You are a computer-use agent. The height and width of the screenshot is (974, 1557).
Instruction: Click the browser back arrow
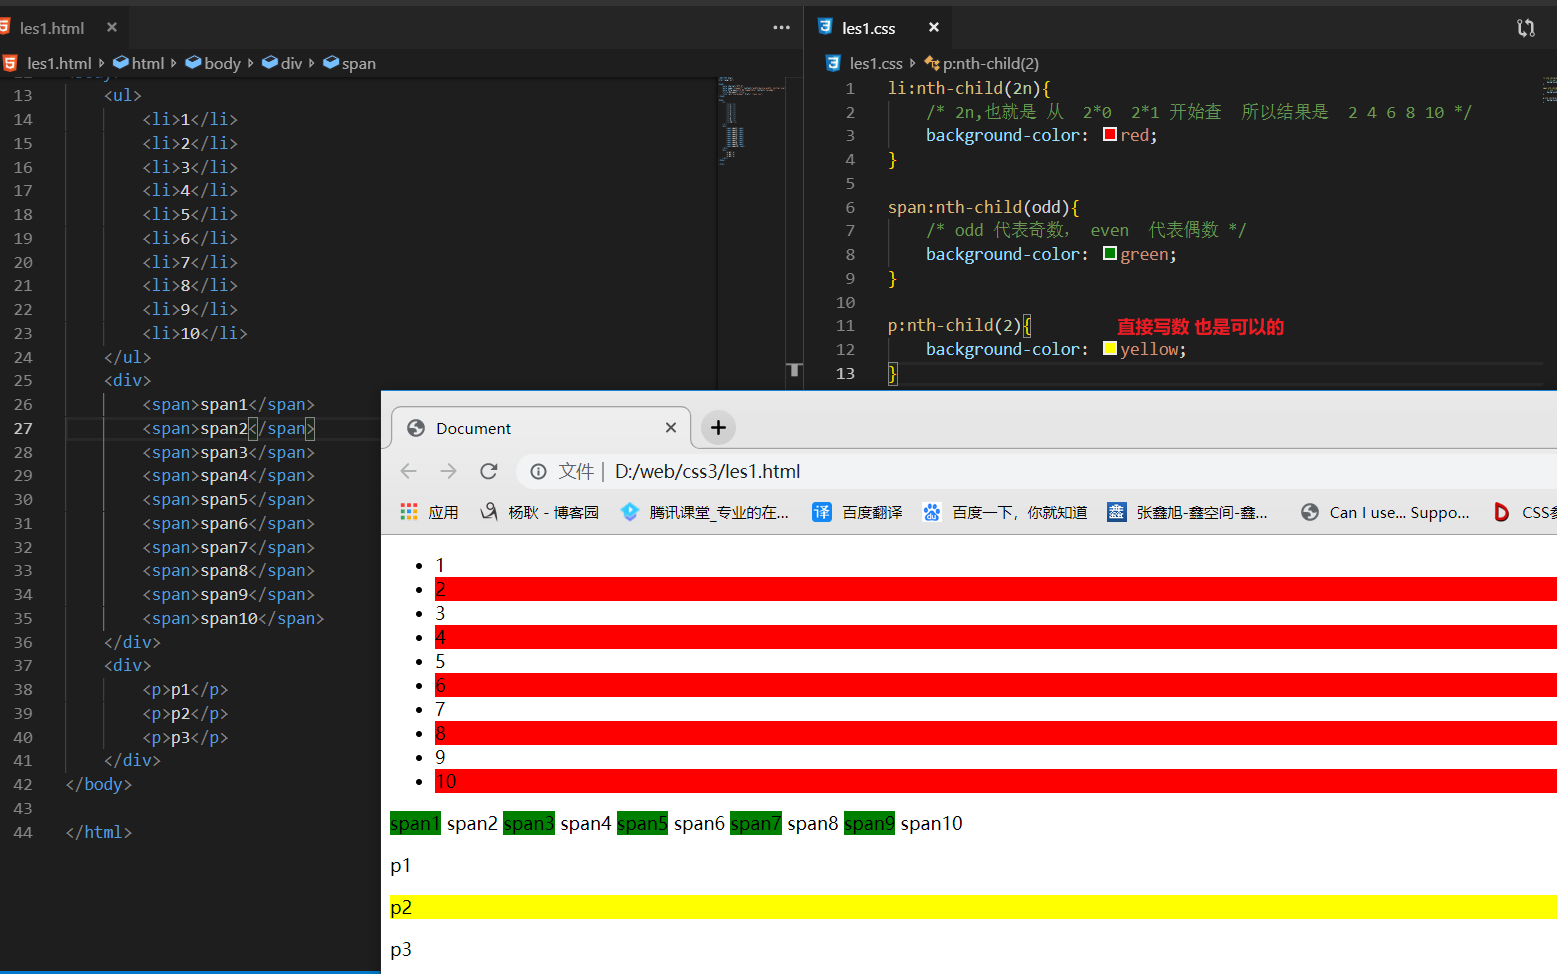click(408, 471)
